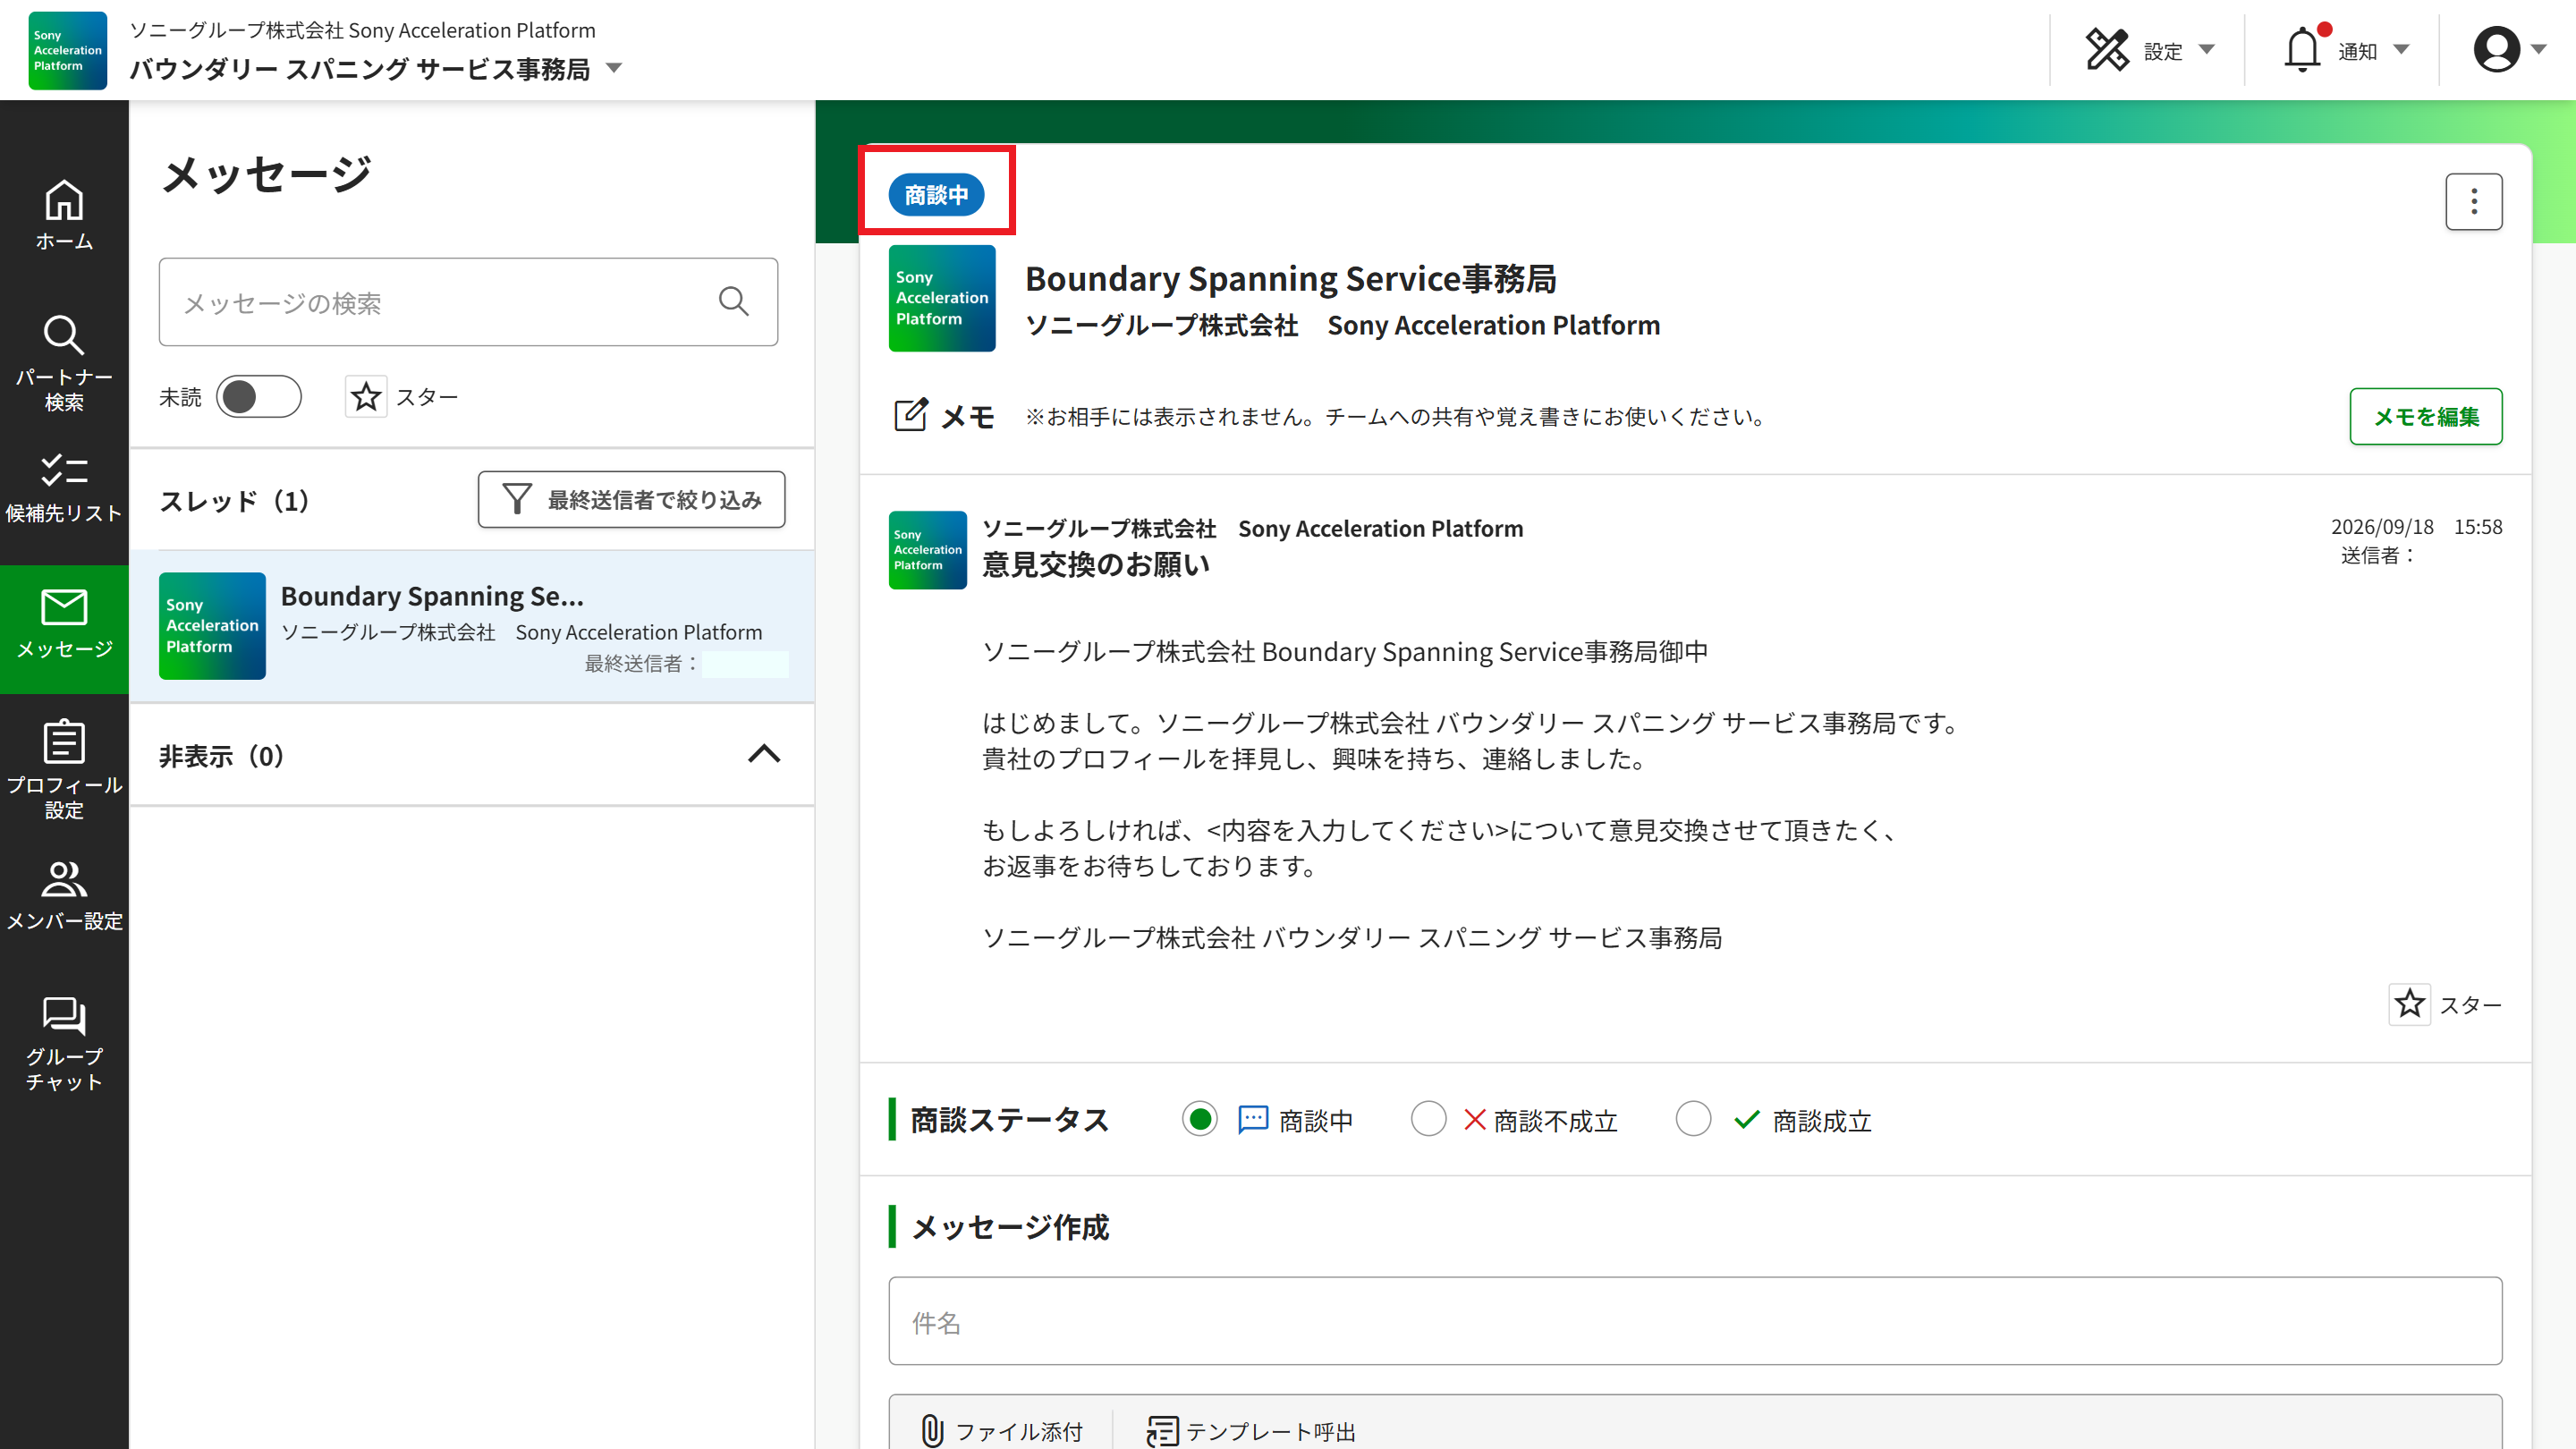This screenshot has height=1449, width=2576.
Task: Collapse the 非表示 (0) section
Action: pyautogui.click(x=764, y=755)
